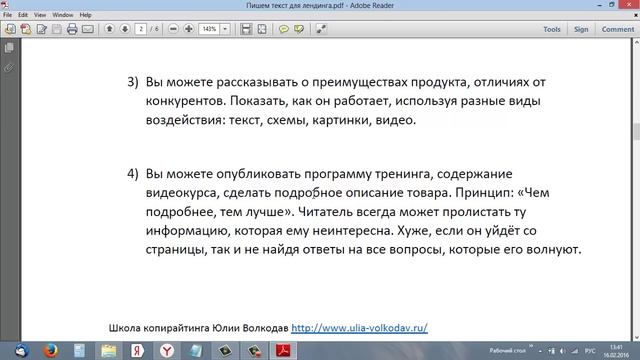The image size is (640, 360).
Task: Click the РУС language indicator
Action: (x=590, y=351)
